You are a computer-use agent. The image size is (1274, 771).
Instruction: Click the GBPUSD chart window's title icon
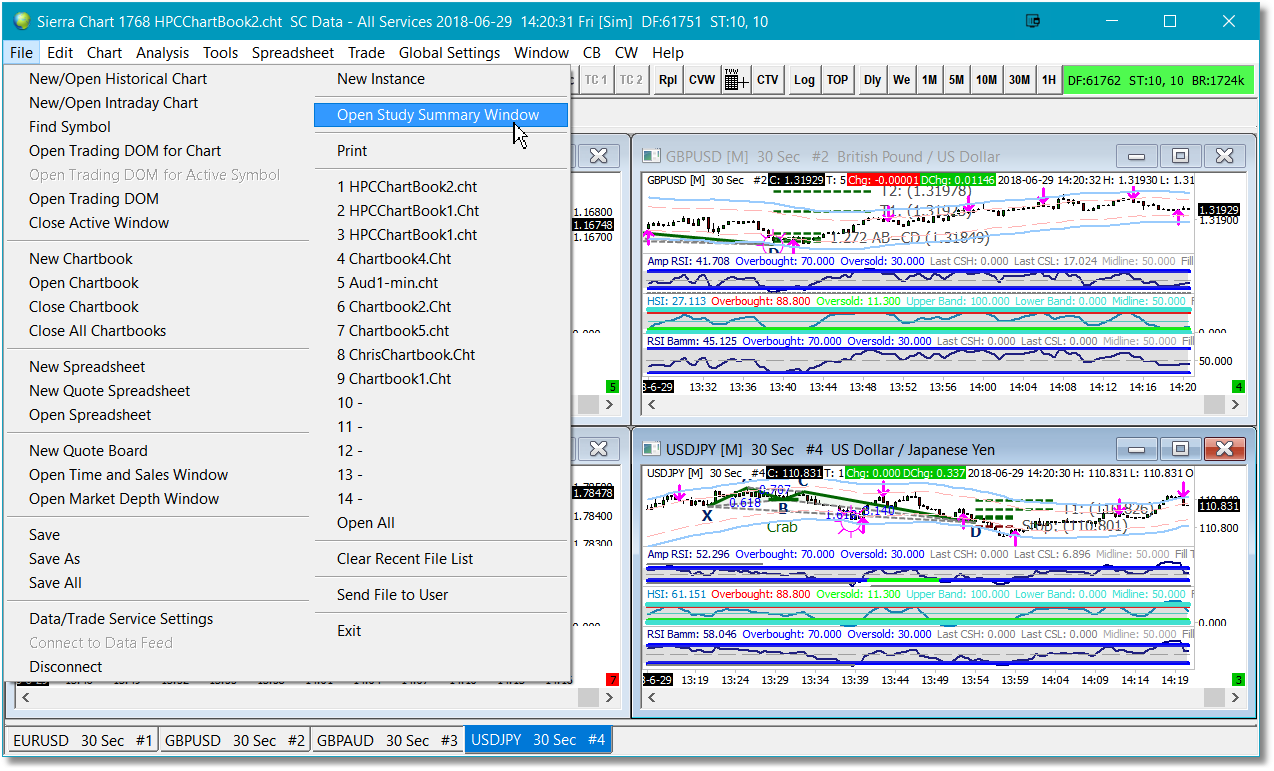pos(652,156)
